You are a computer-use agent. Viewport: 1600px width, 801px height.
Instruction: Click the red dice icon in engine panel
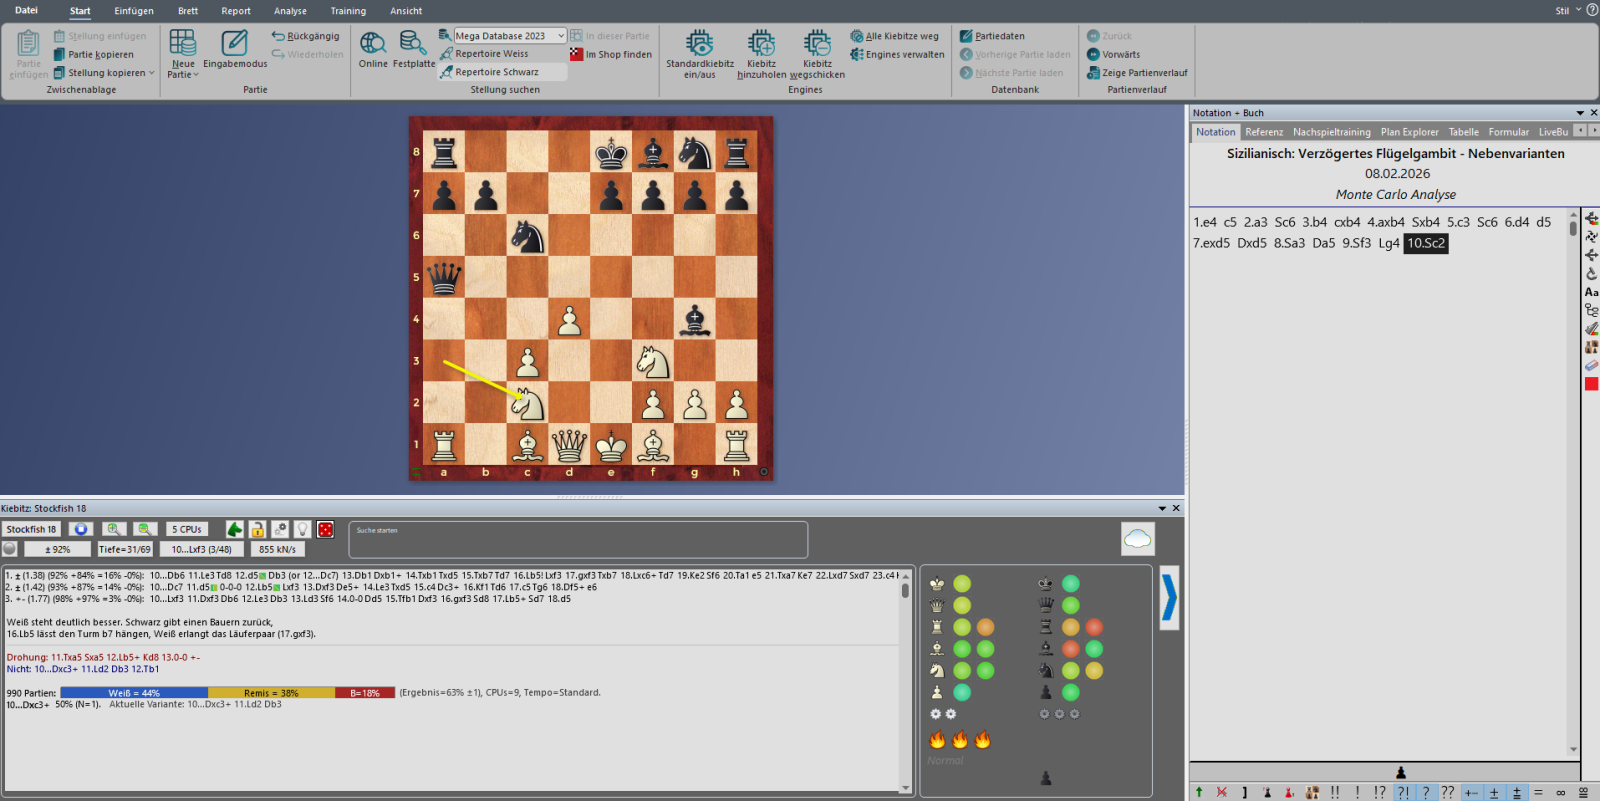tap(325, 529)
